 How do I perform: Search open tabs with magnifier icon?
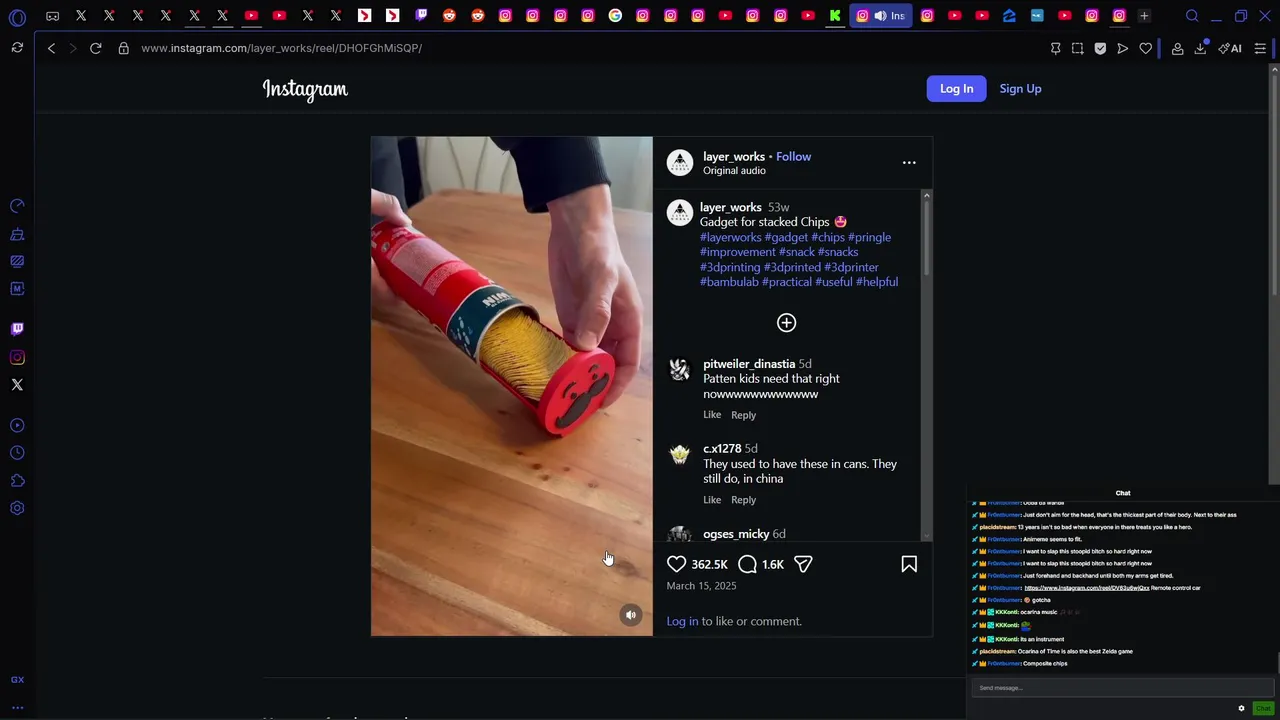point(1192,16)
